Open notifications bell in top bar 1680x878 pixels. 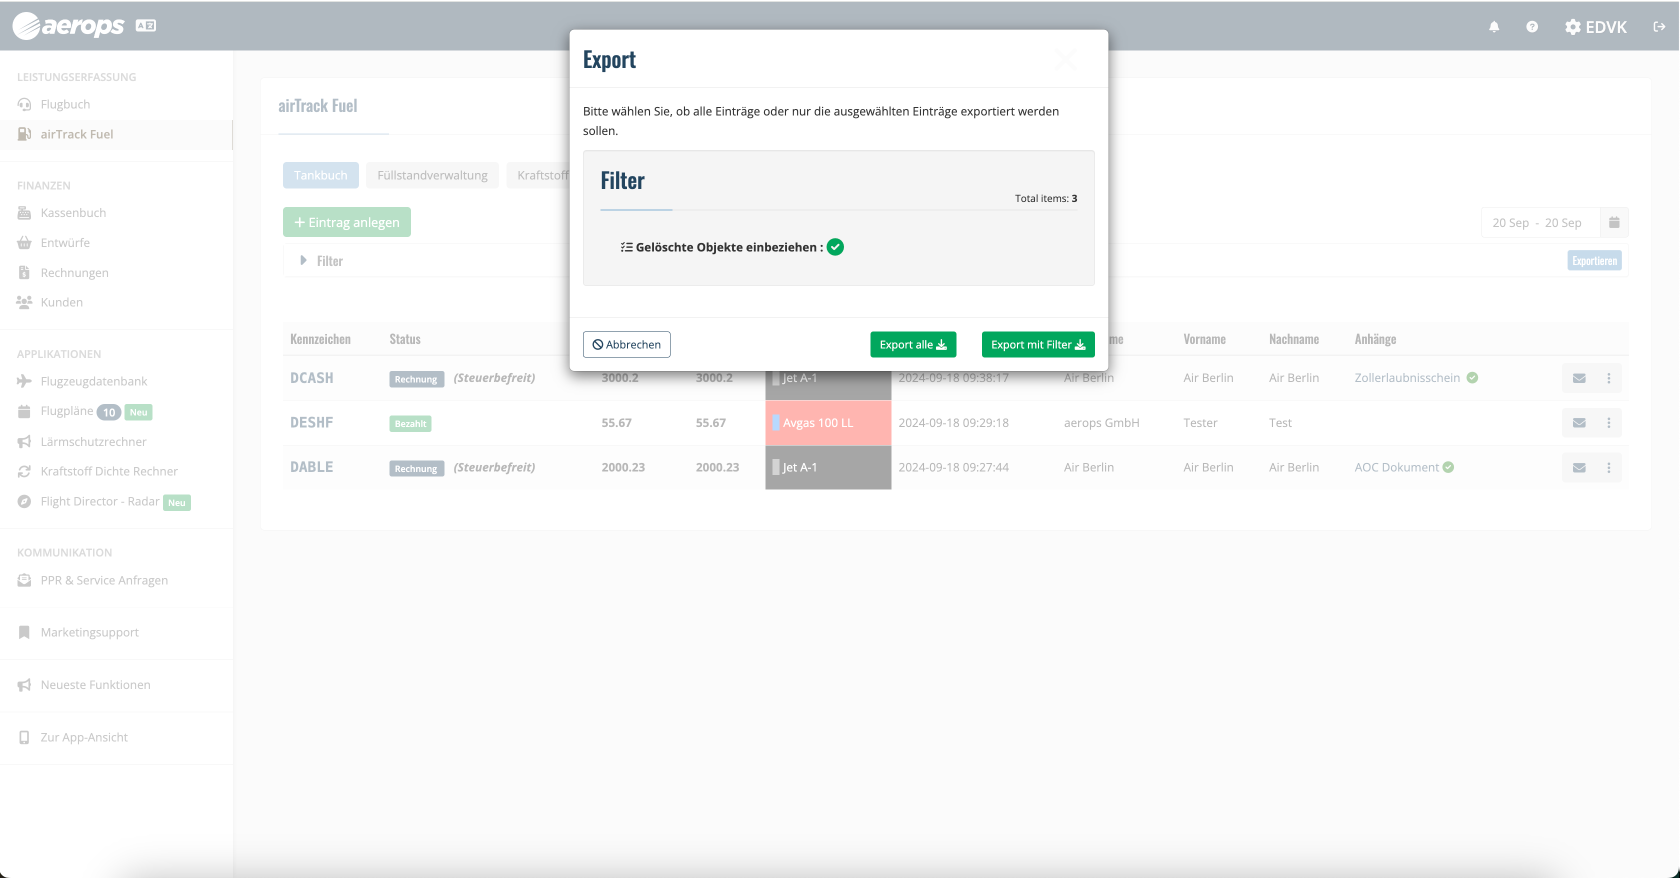click(1494, 27)
